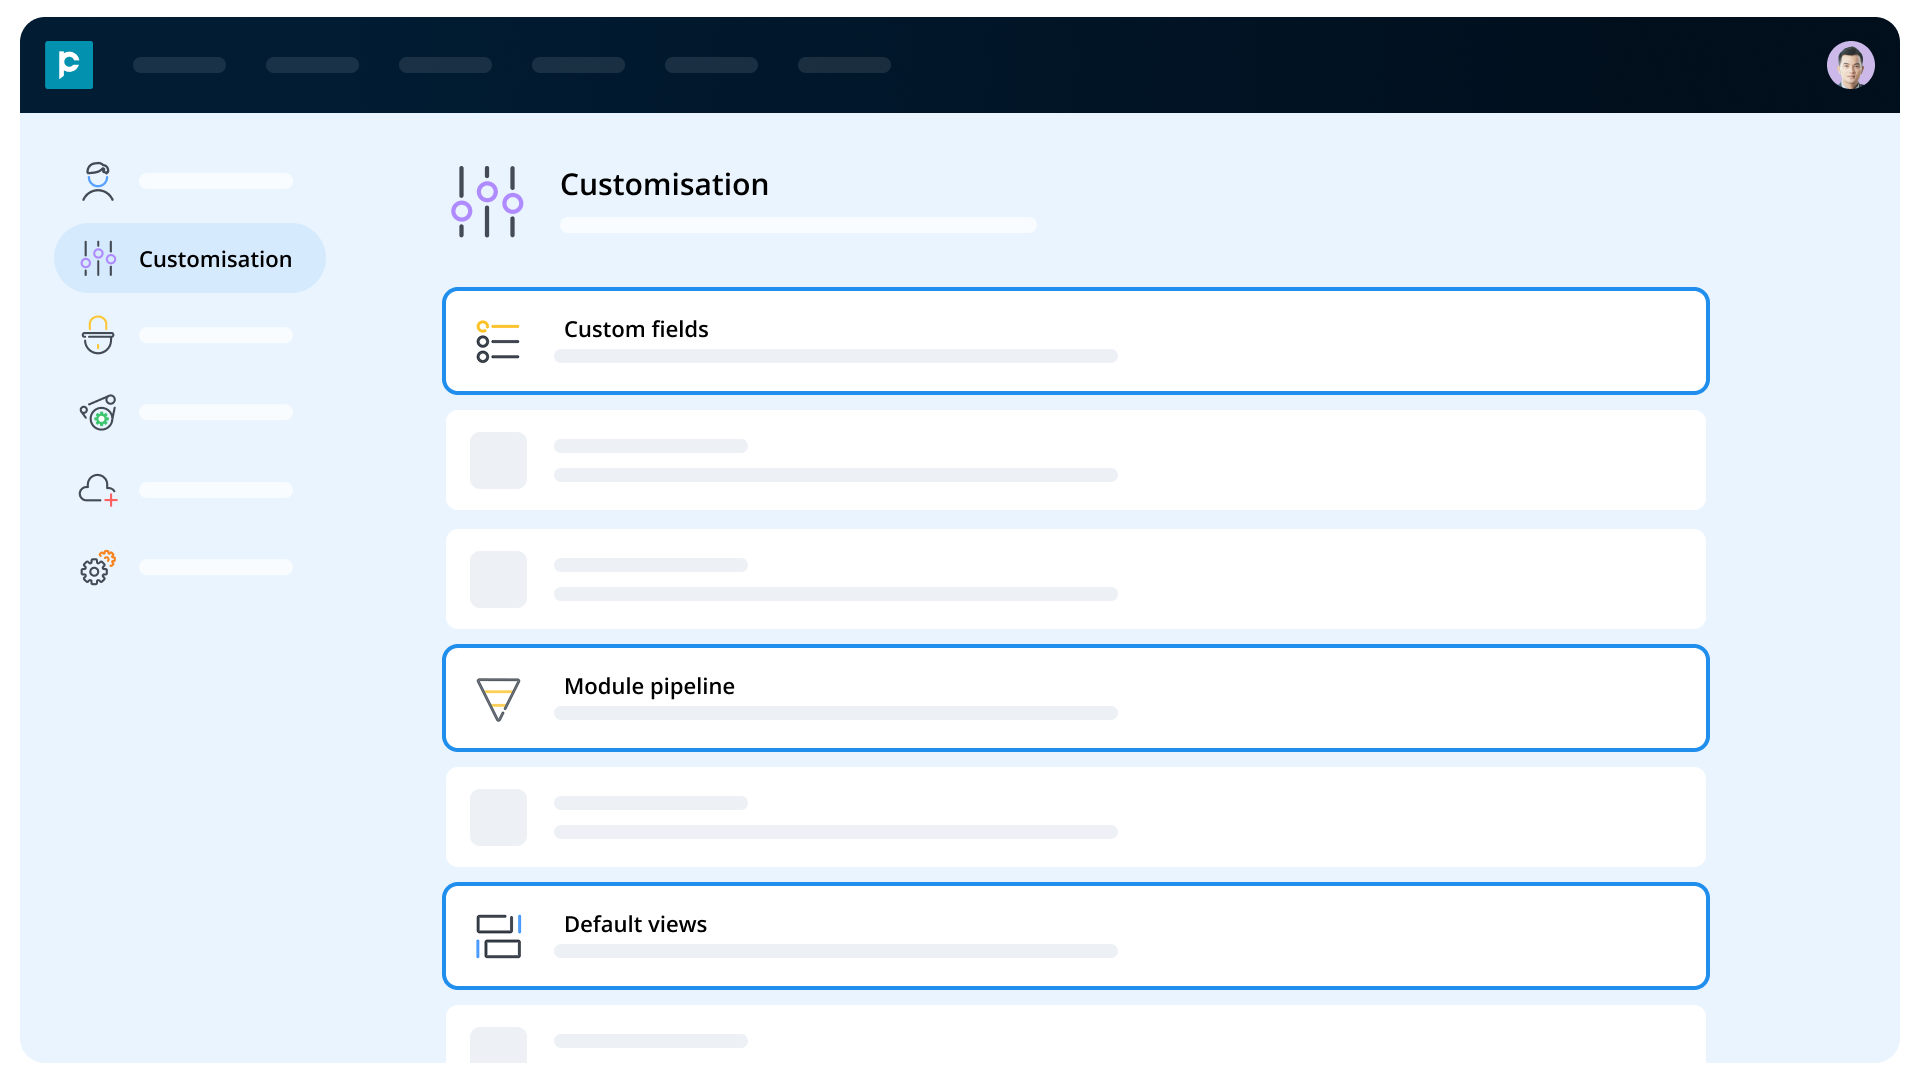This screenshot has width=1920, height=1080.
Task: Open the Default views card
Action: 1075,935
